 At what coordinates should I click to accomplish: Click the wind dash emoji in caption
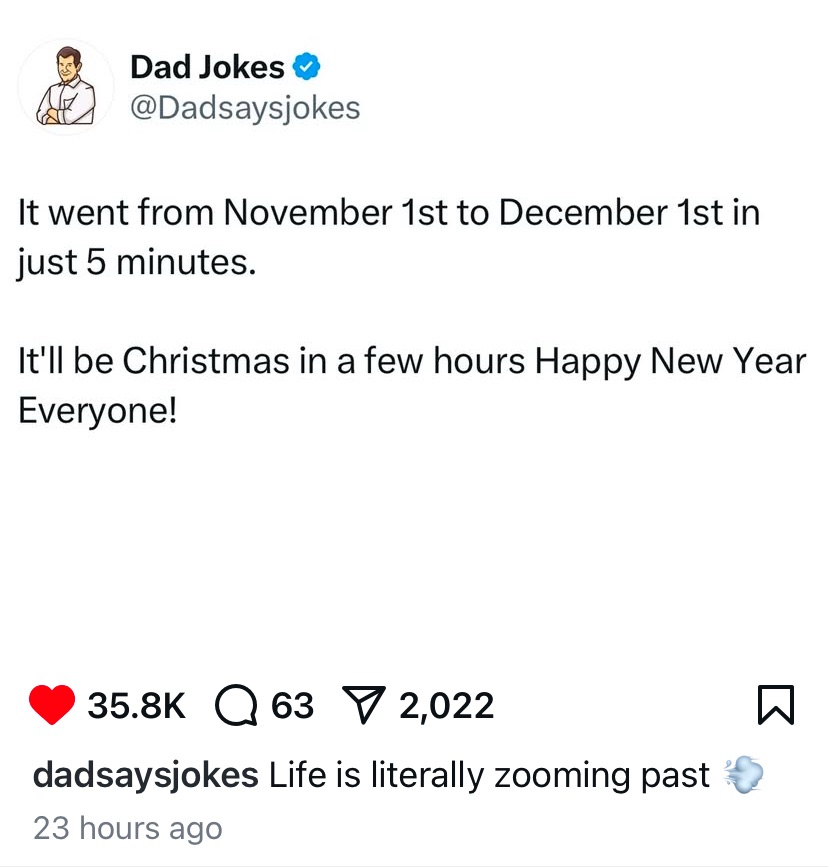742,774
